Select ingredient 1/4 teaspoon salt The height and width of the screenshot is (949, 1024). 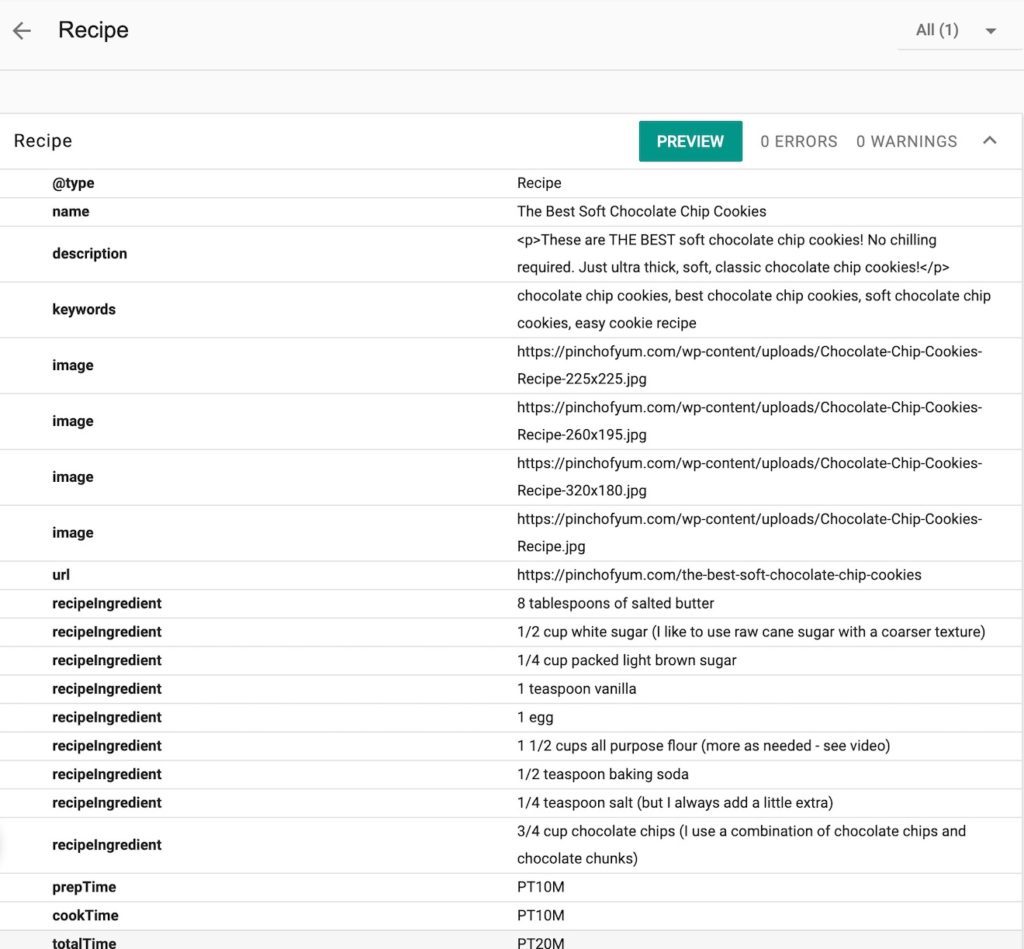pyautogui.click(x=675, y=803)
